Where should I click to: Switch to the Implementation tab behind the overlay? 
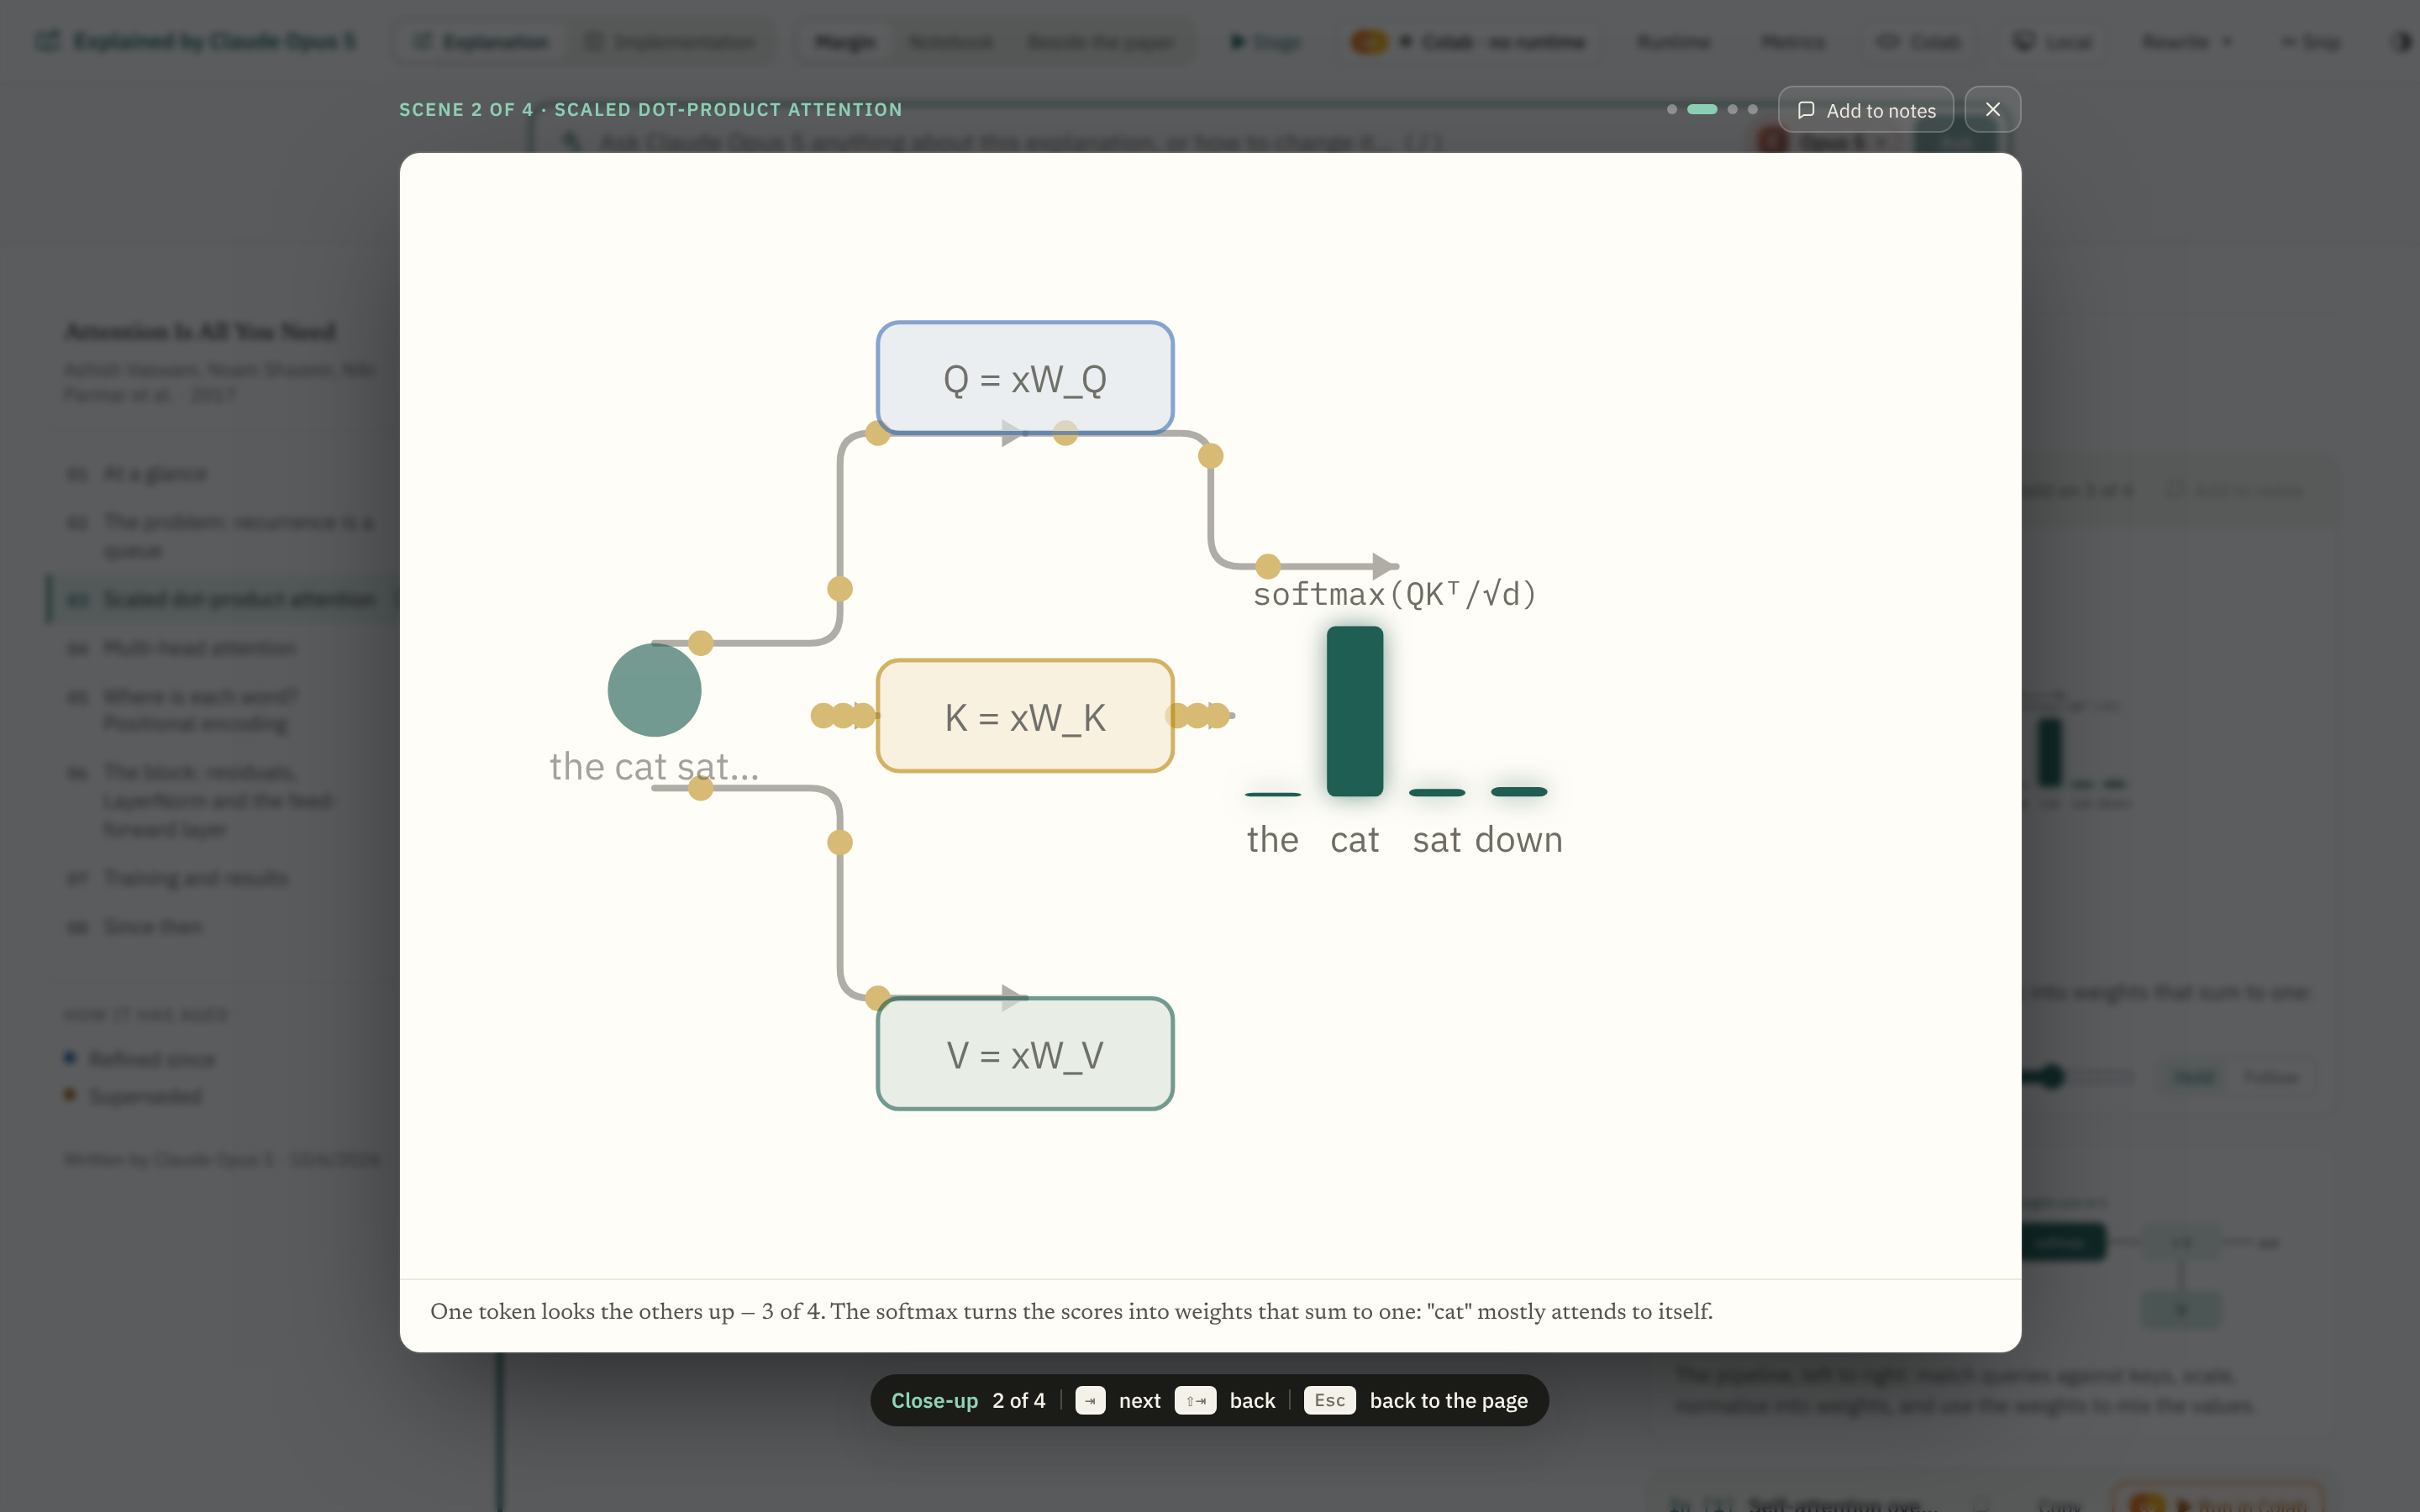point(671,42)
